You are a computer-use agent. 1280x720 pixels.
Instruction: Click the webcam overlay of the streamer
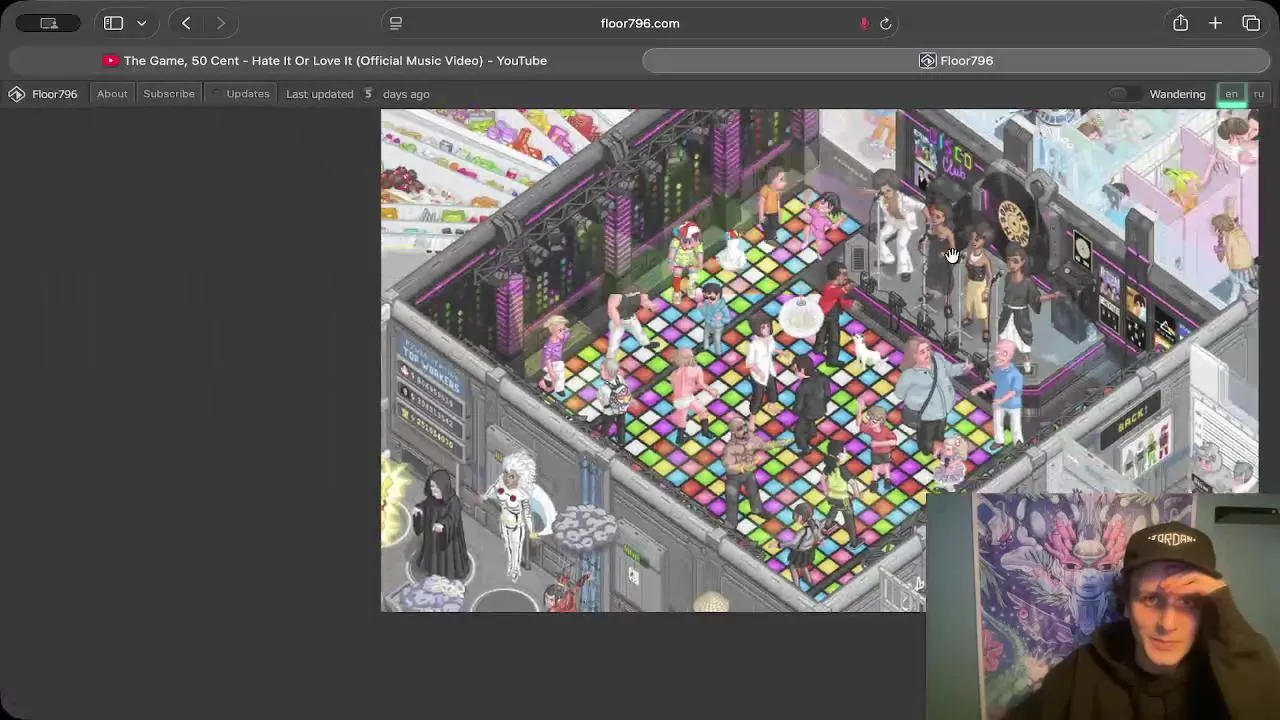[1103, 606]
